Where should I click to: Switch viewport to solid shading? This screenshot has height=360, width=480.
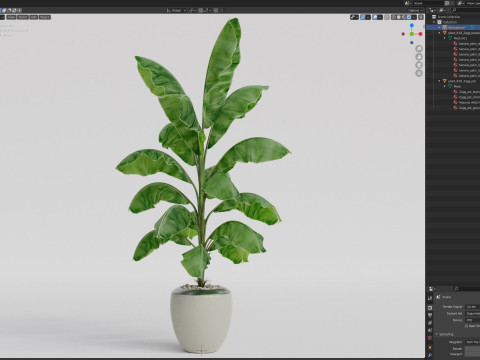point(399,17)
